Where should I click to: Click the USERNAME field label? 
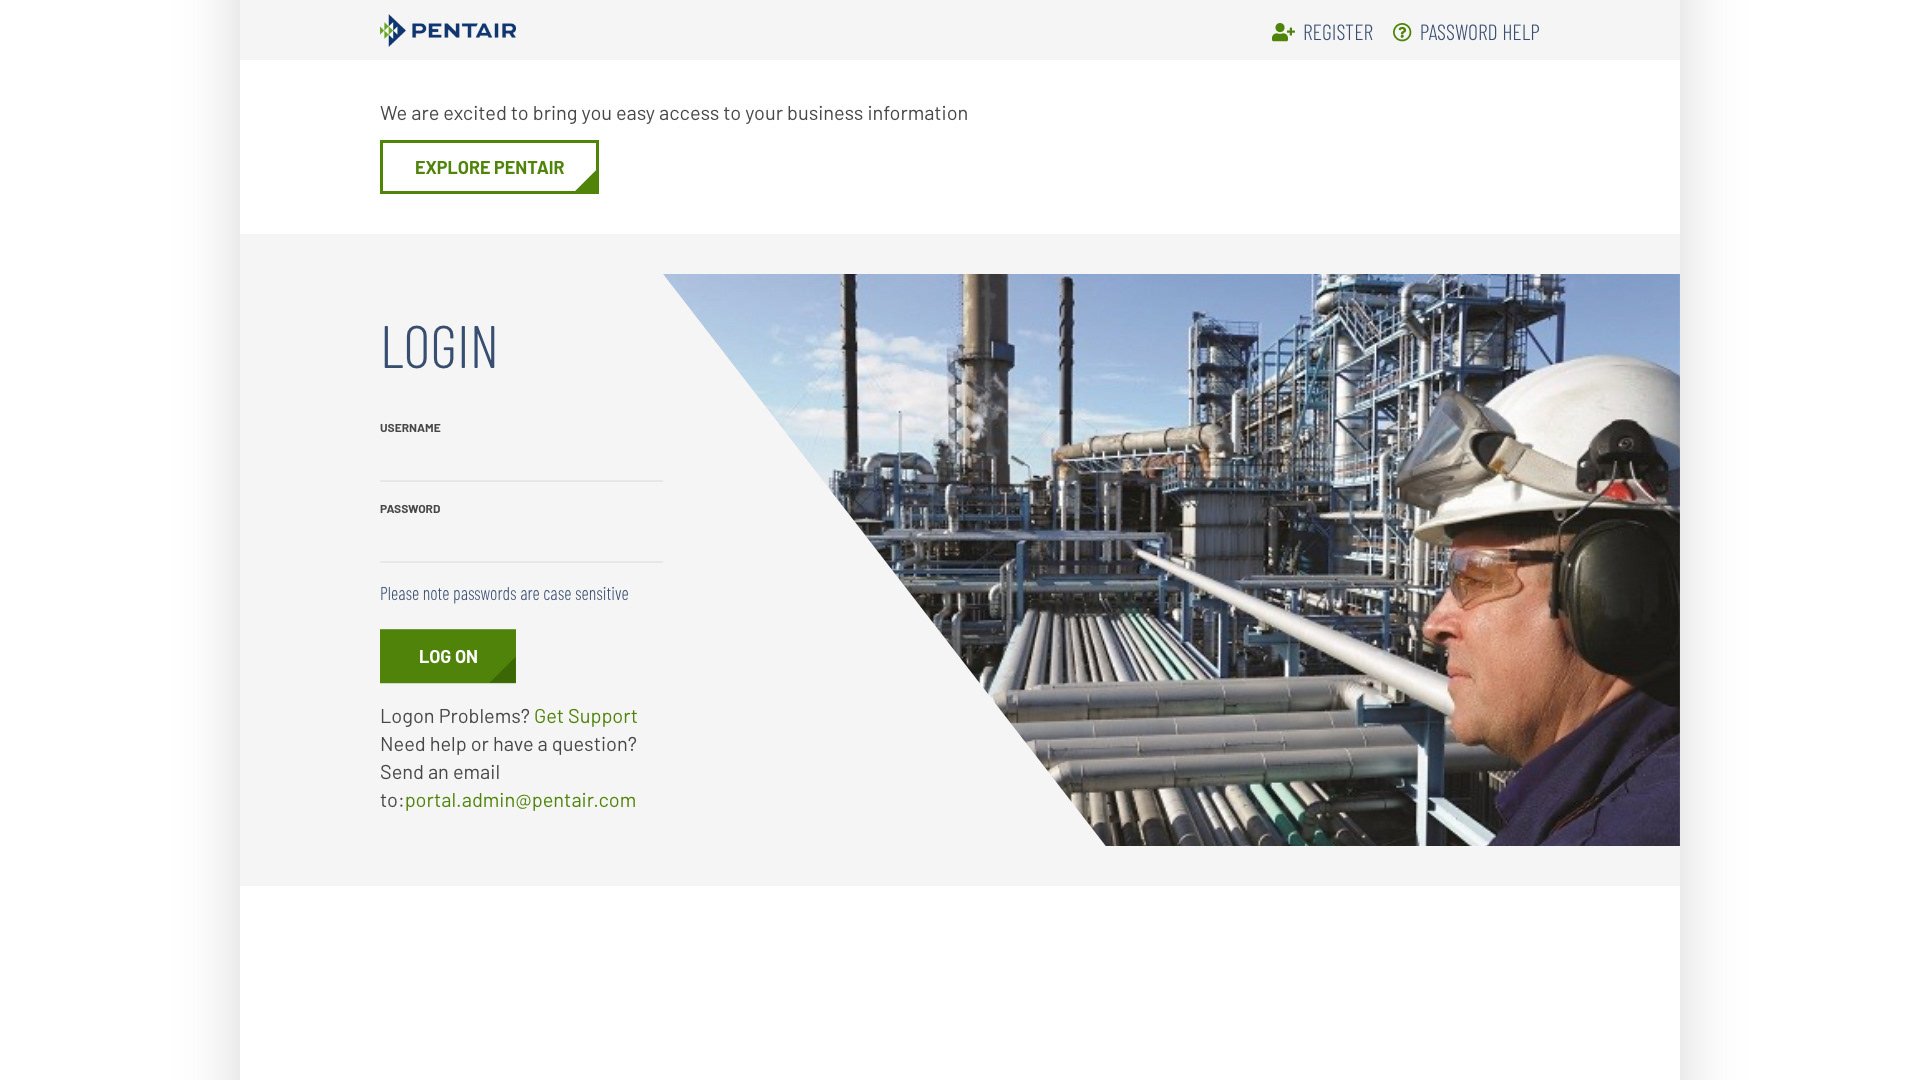(x=410, y=428)
